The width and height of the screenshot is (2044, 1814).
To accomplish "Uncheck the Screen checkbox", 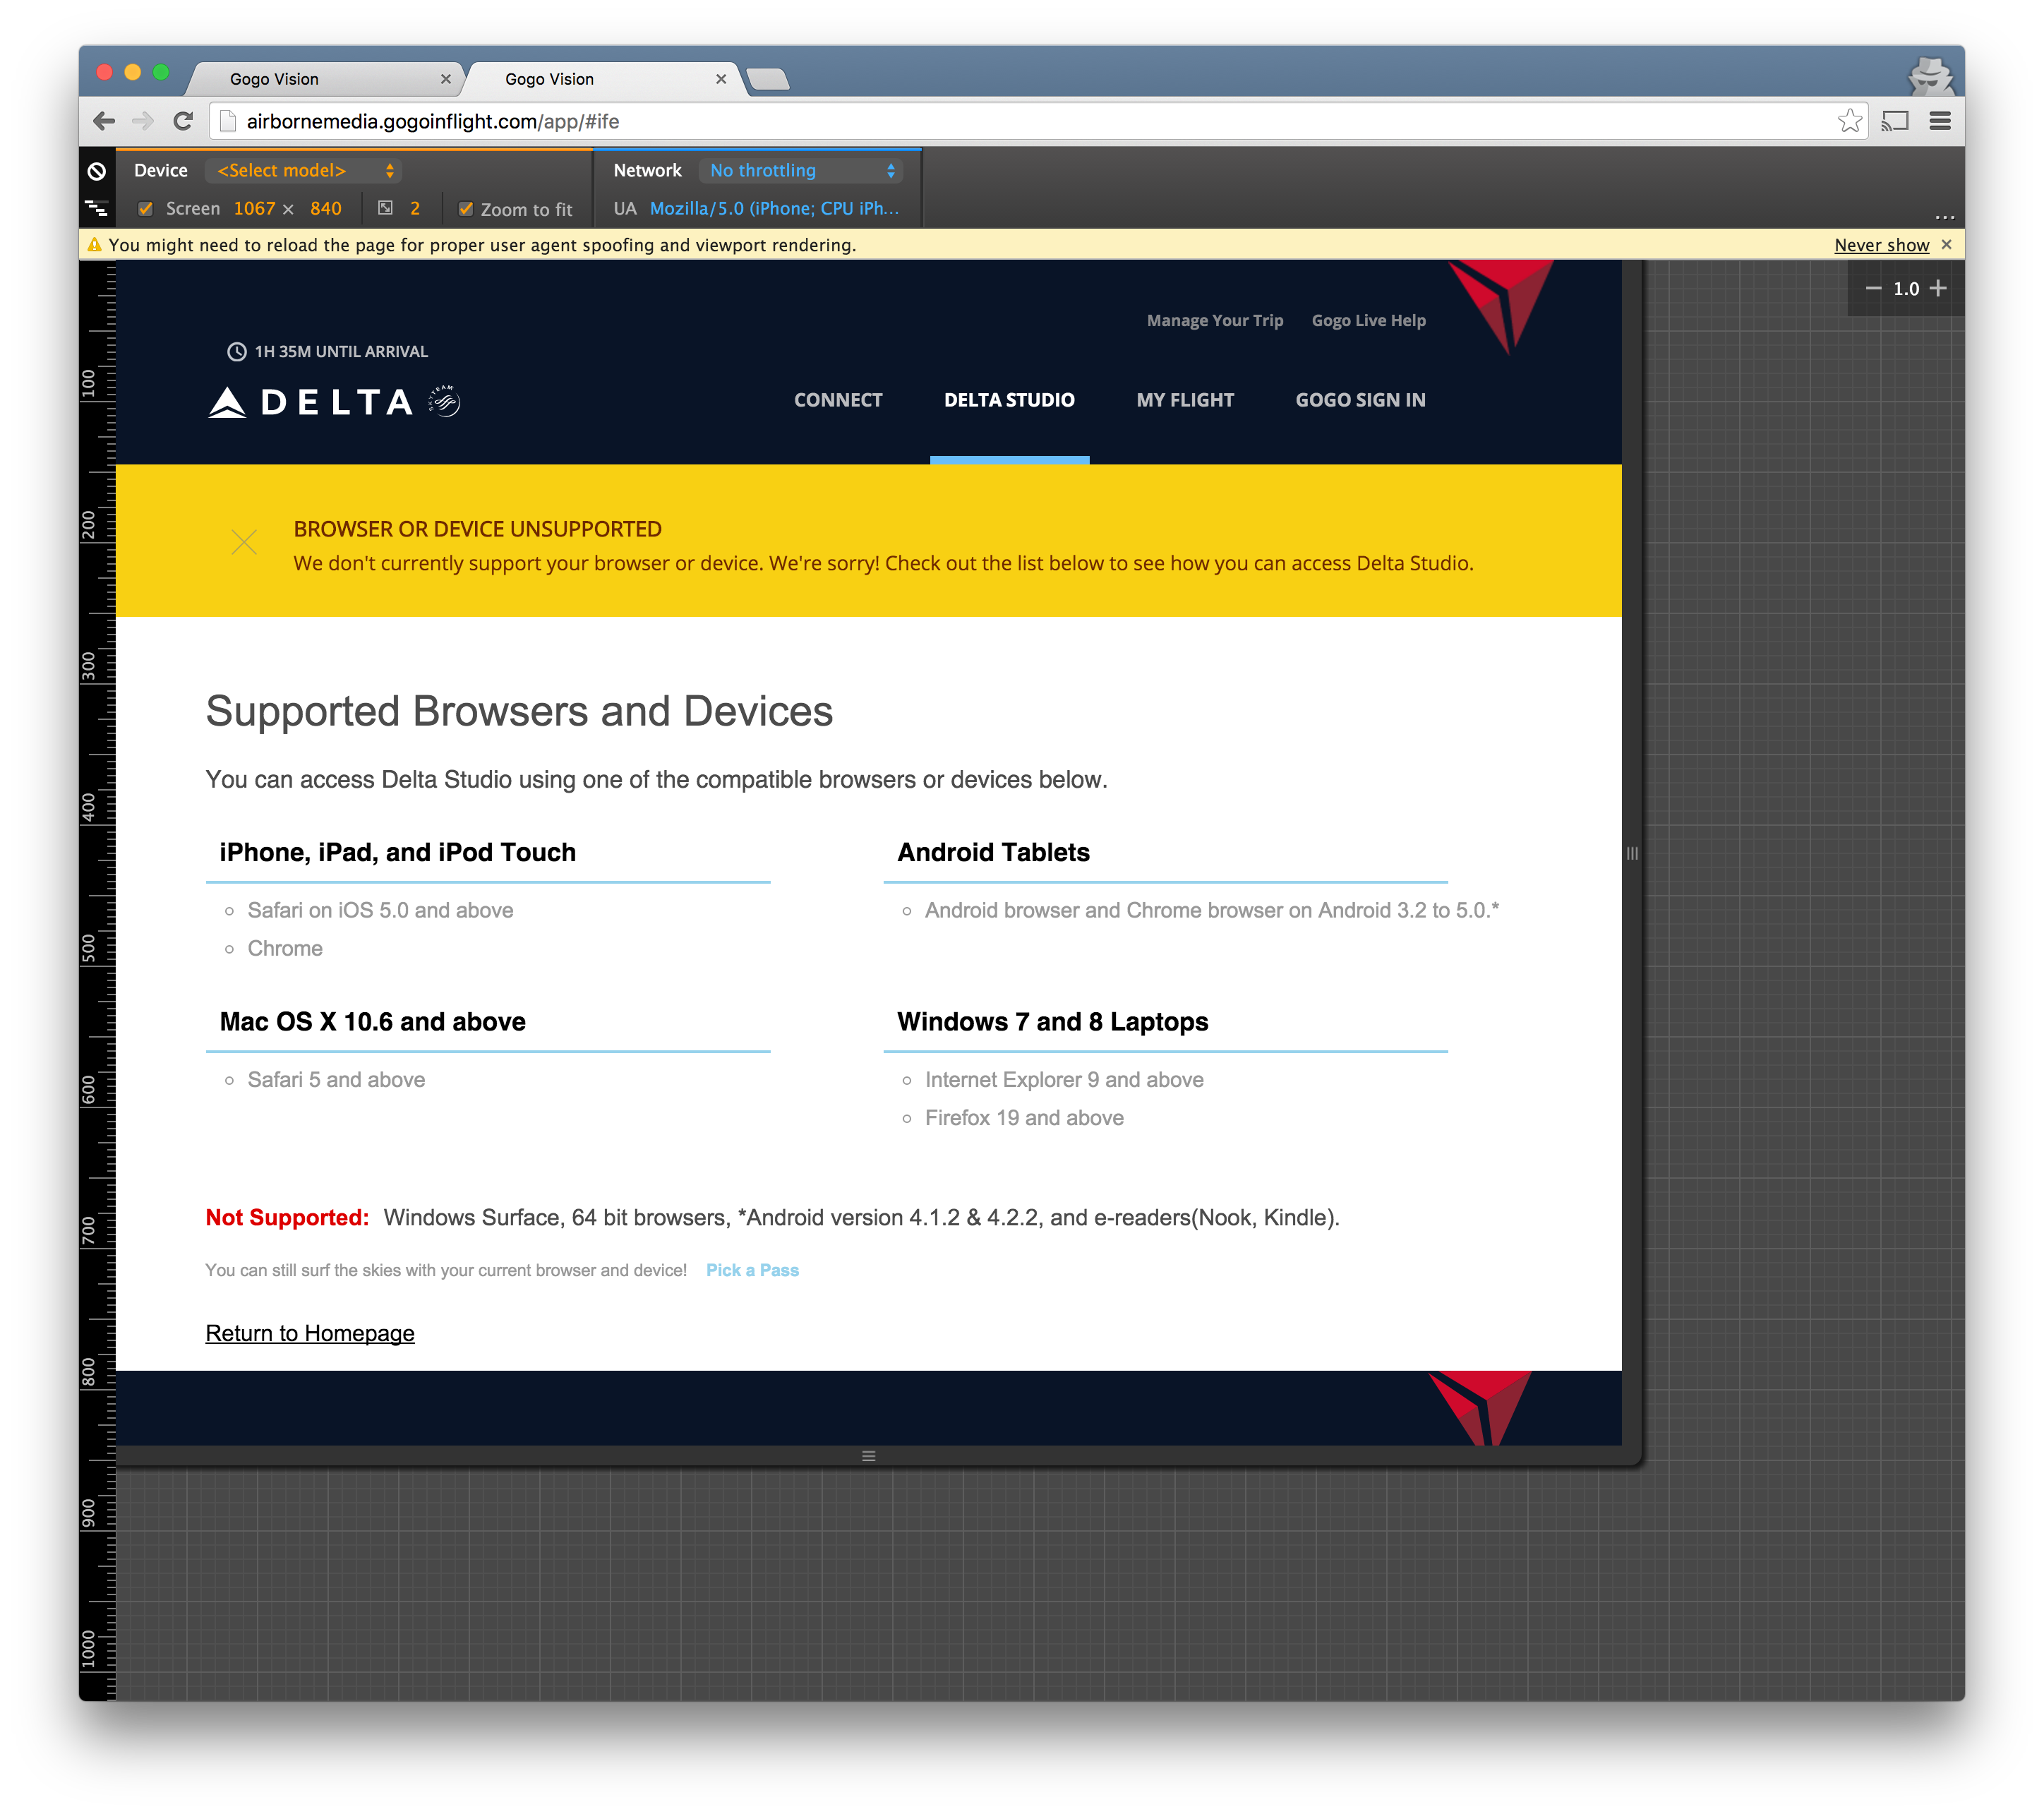I will [146, 208].
